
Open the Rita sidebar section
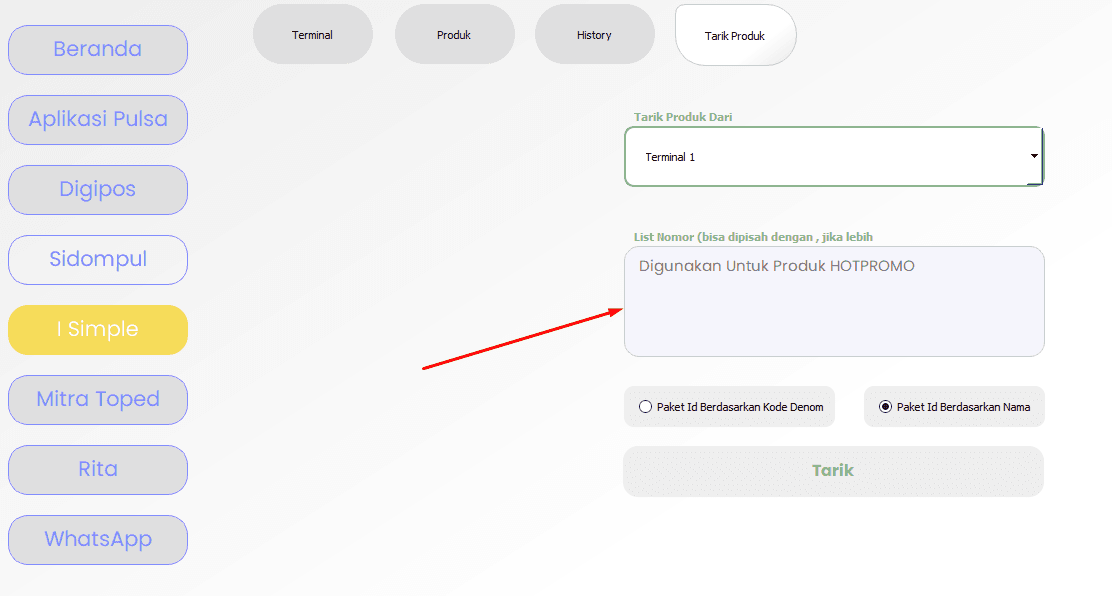click(98, 470)
